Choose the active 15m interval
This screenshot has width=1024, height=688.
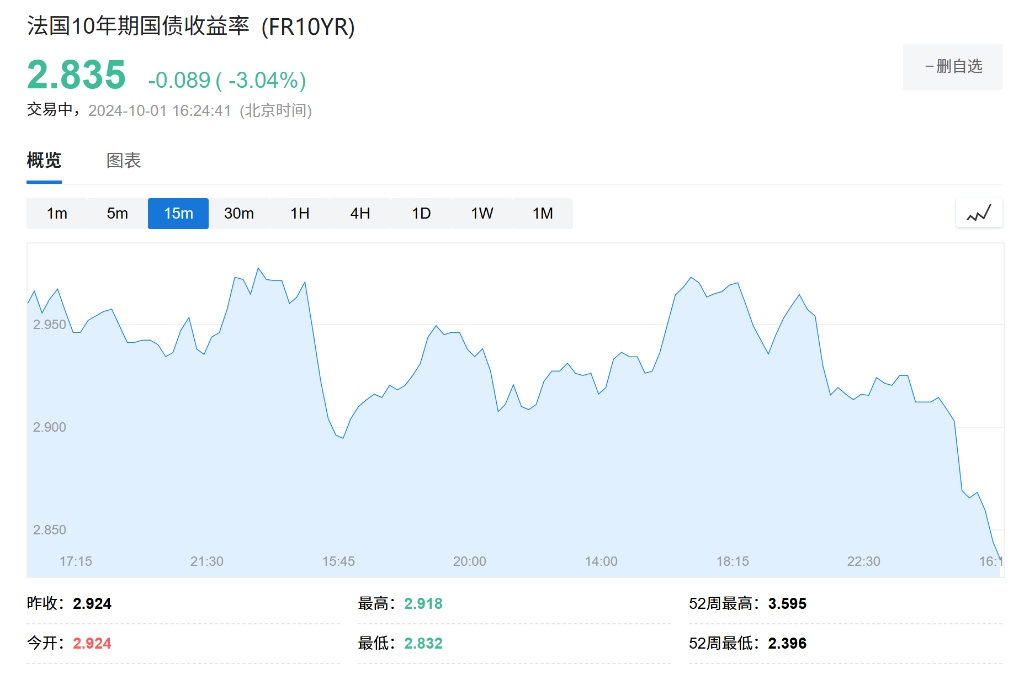(178, 213)
